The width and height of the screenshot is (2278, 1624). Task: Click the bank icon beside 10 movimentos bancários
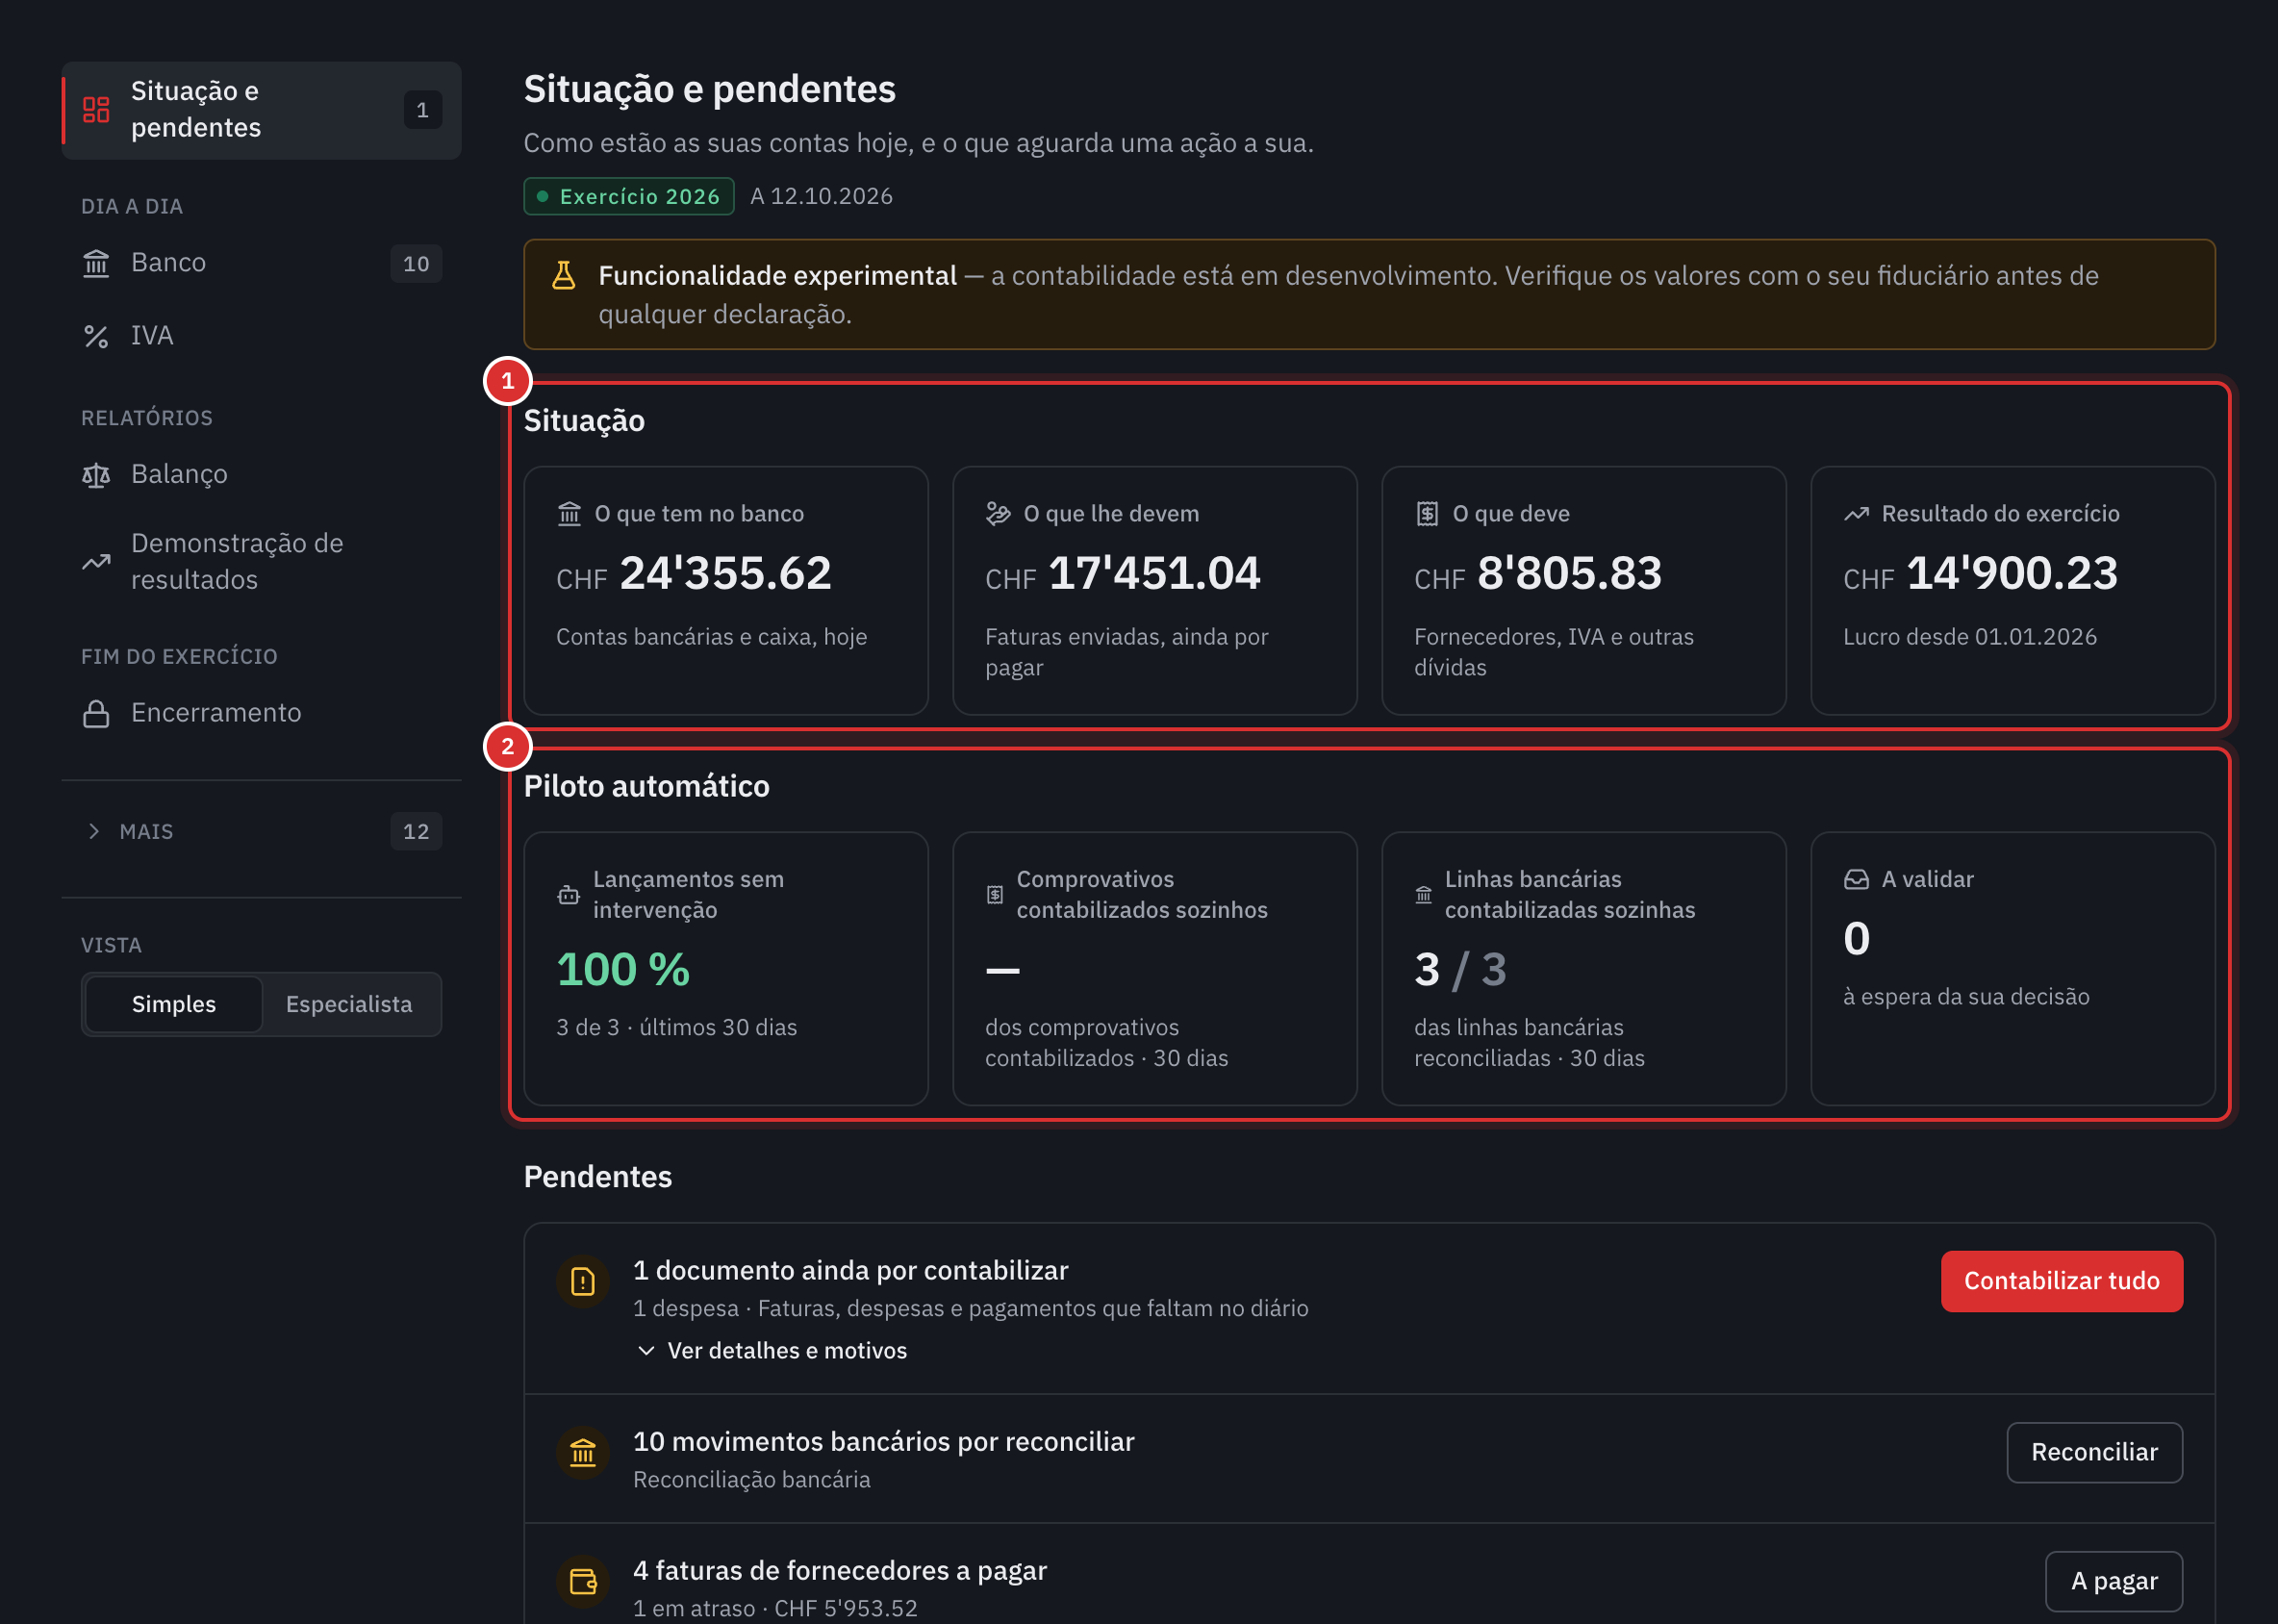coord(583,1452)
